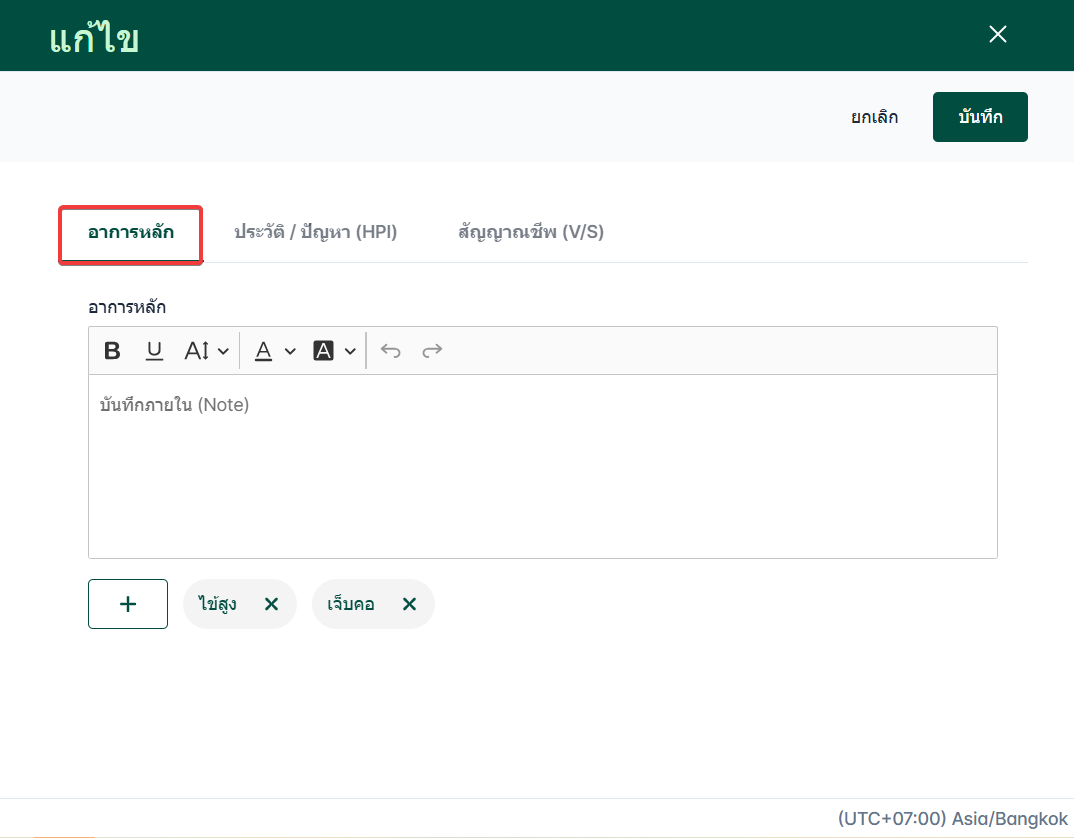Click the อาการหลัก field label above editor
Image resolution: width=1074 pixels, height=838 pixels.
pyautogui.click(x=127, y=307)
